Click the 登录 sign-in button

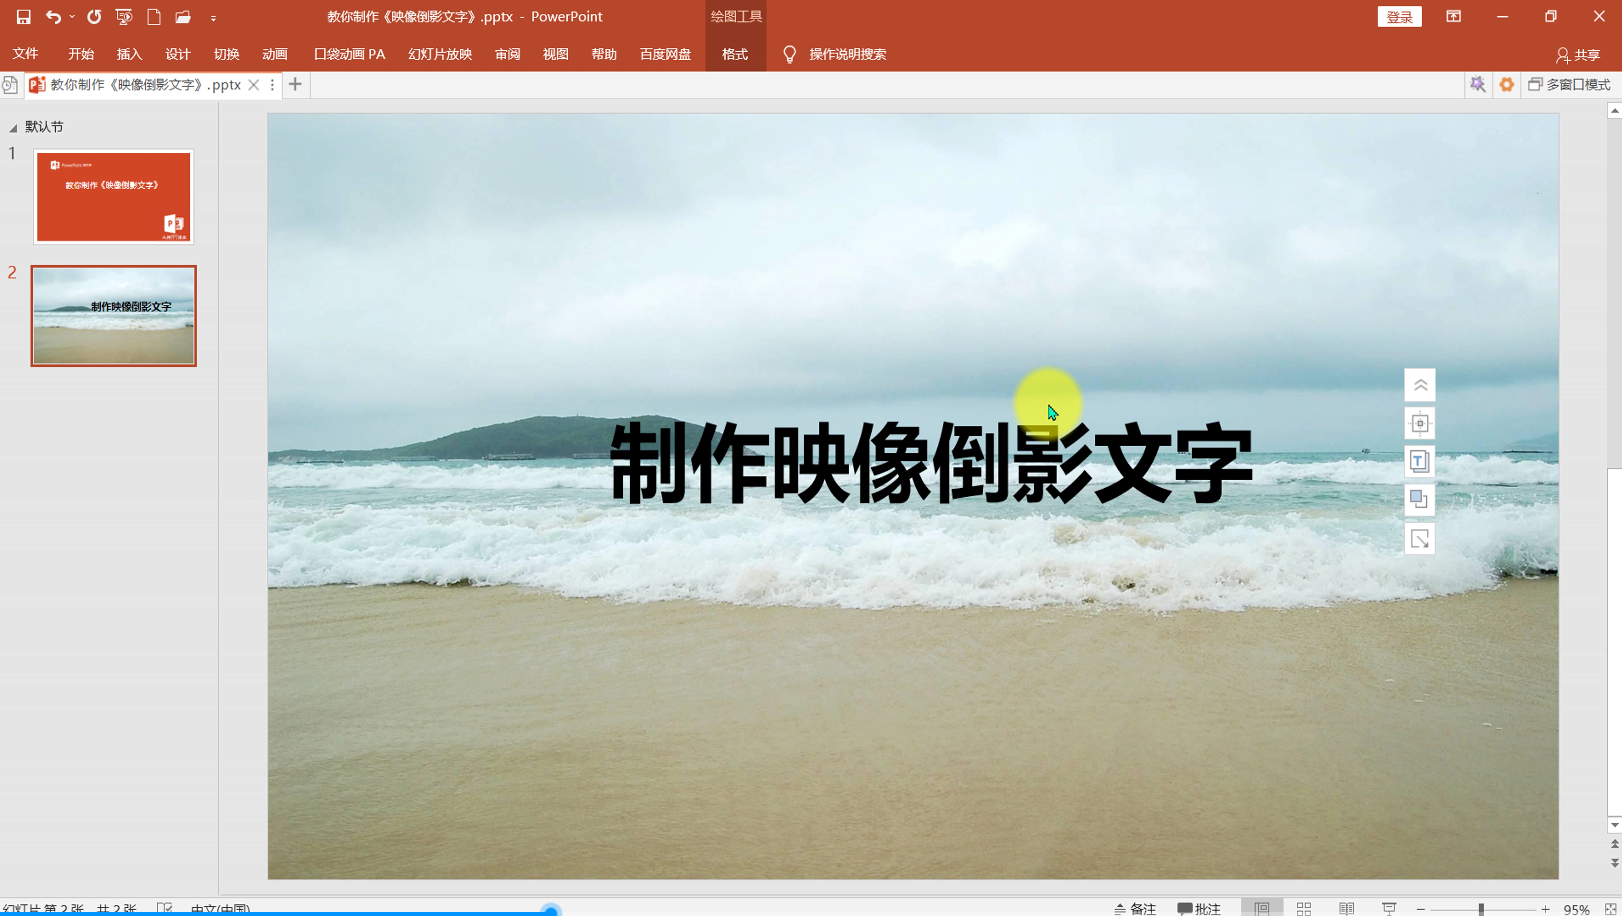point(1400,17)
